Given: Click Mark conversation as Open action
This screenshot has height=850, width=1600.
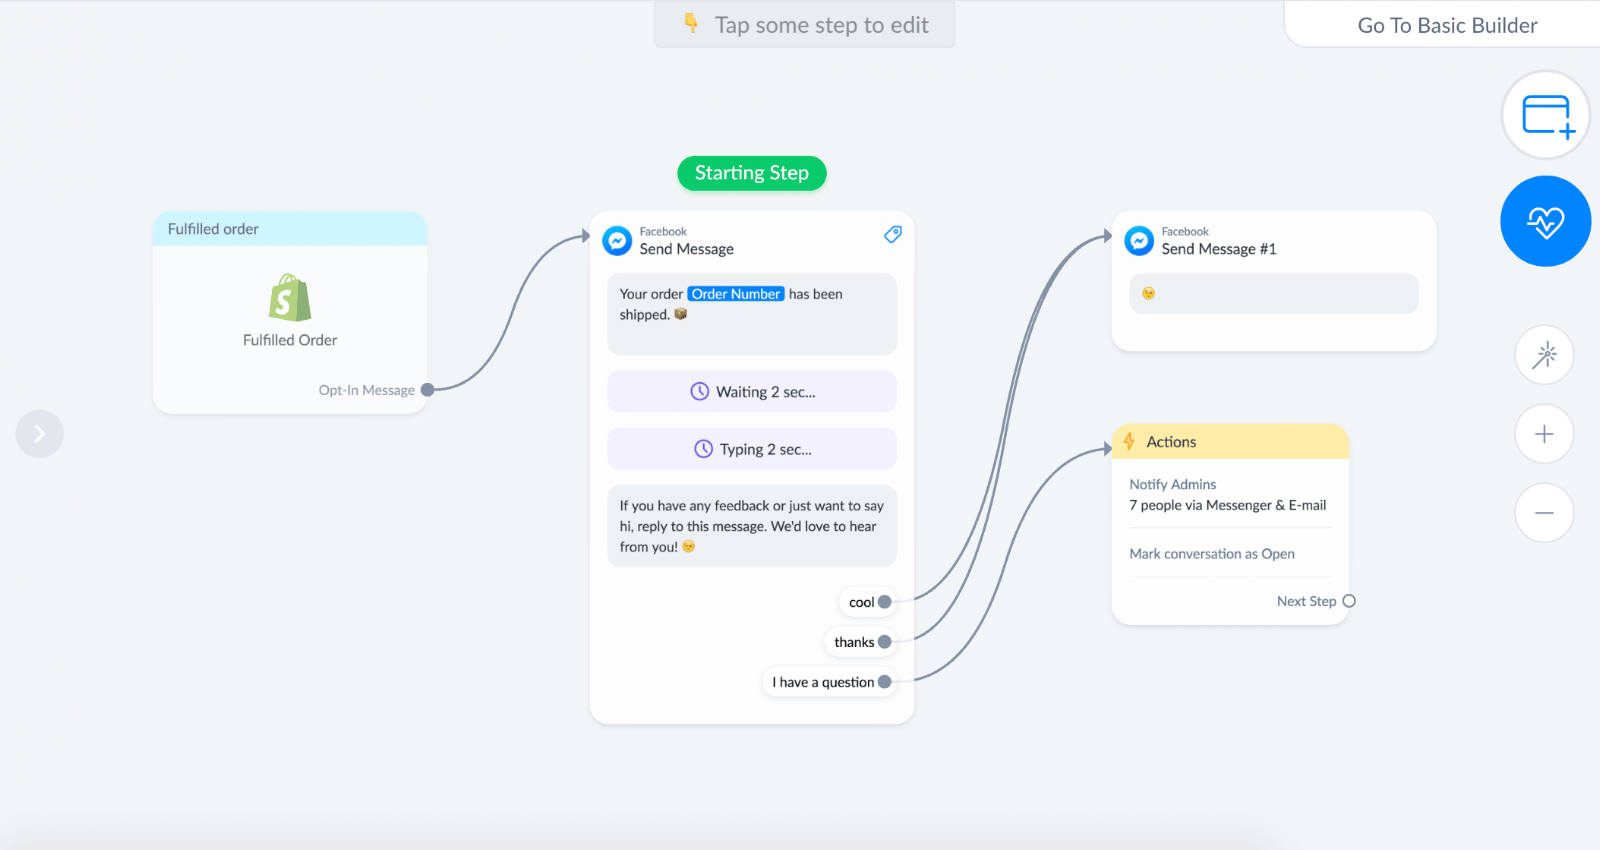Looking at the screenshot, I should click(x=1212, y=554).
